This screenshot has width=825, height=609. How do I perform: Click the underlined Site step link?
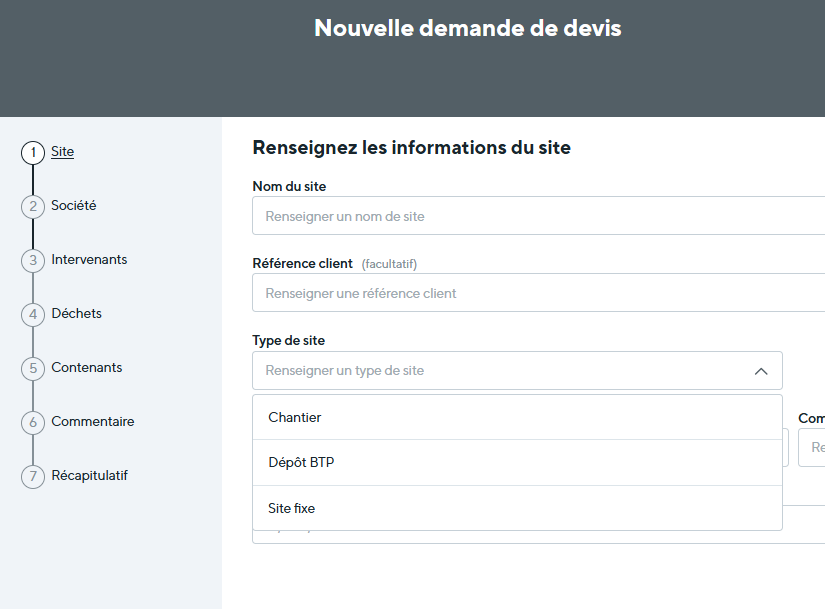(62, 152)
